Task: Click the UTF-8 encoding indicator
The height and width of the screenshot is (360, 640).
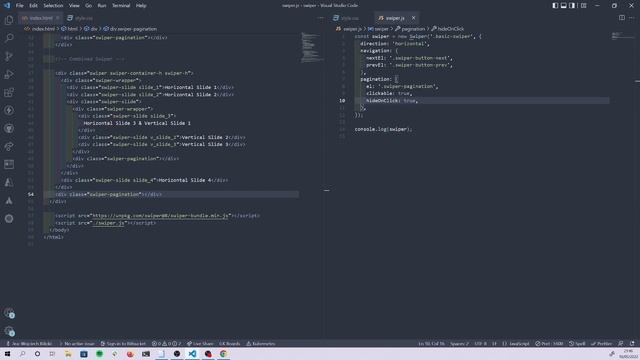Action: [x=480, y=344]
